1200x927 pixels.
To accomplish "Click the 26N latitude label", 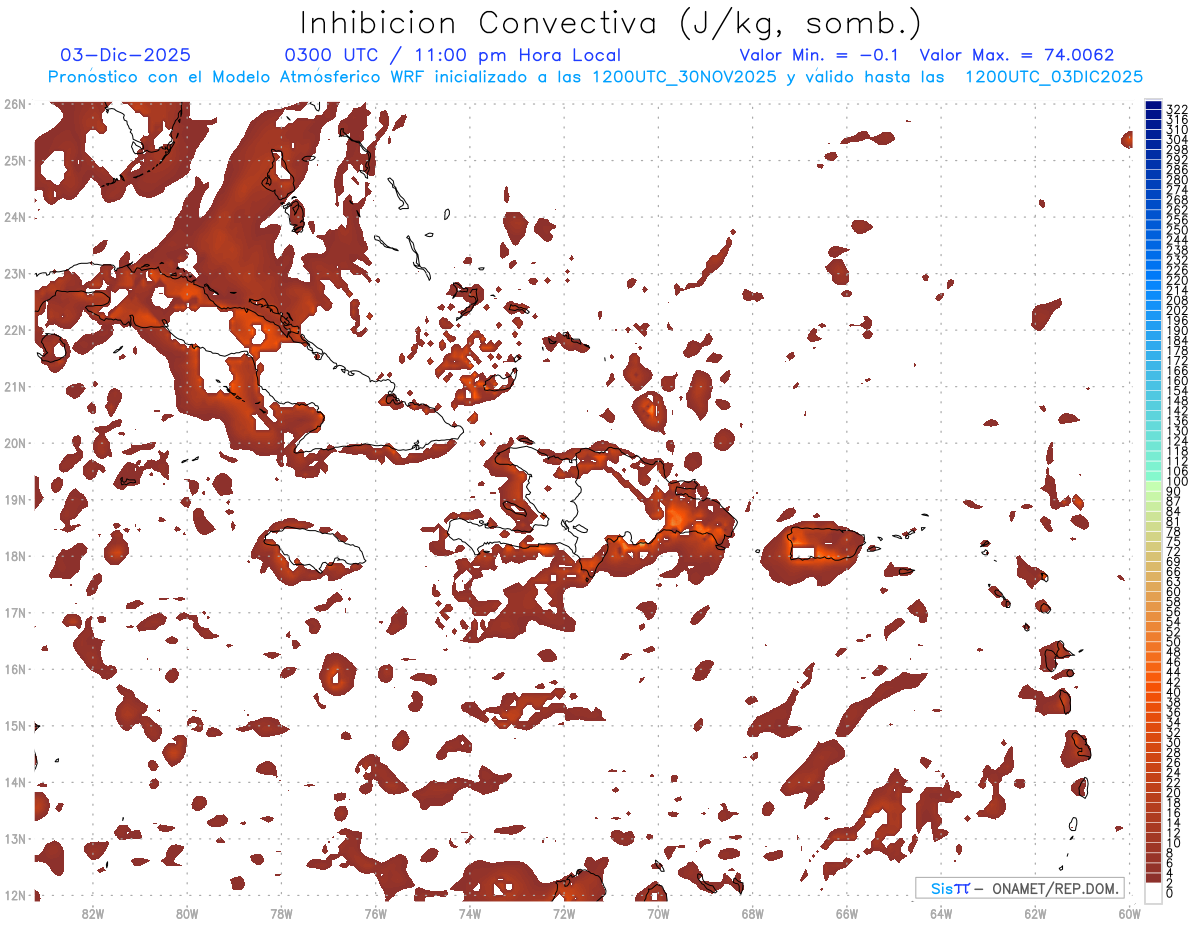I will pyautogui.click(x=14, y=104).
